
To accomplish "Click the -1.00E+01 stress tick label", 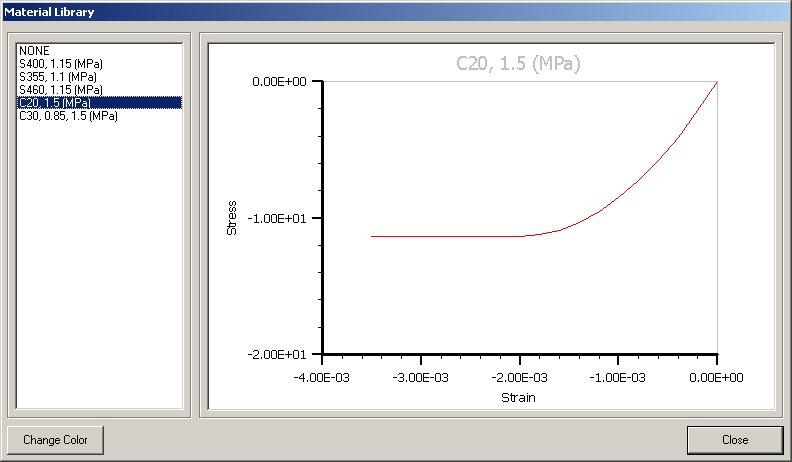I will point(280,218).
